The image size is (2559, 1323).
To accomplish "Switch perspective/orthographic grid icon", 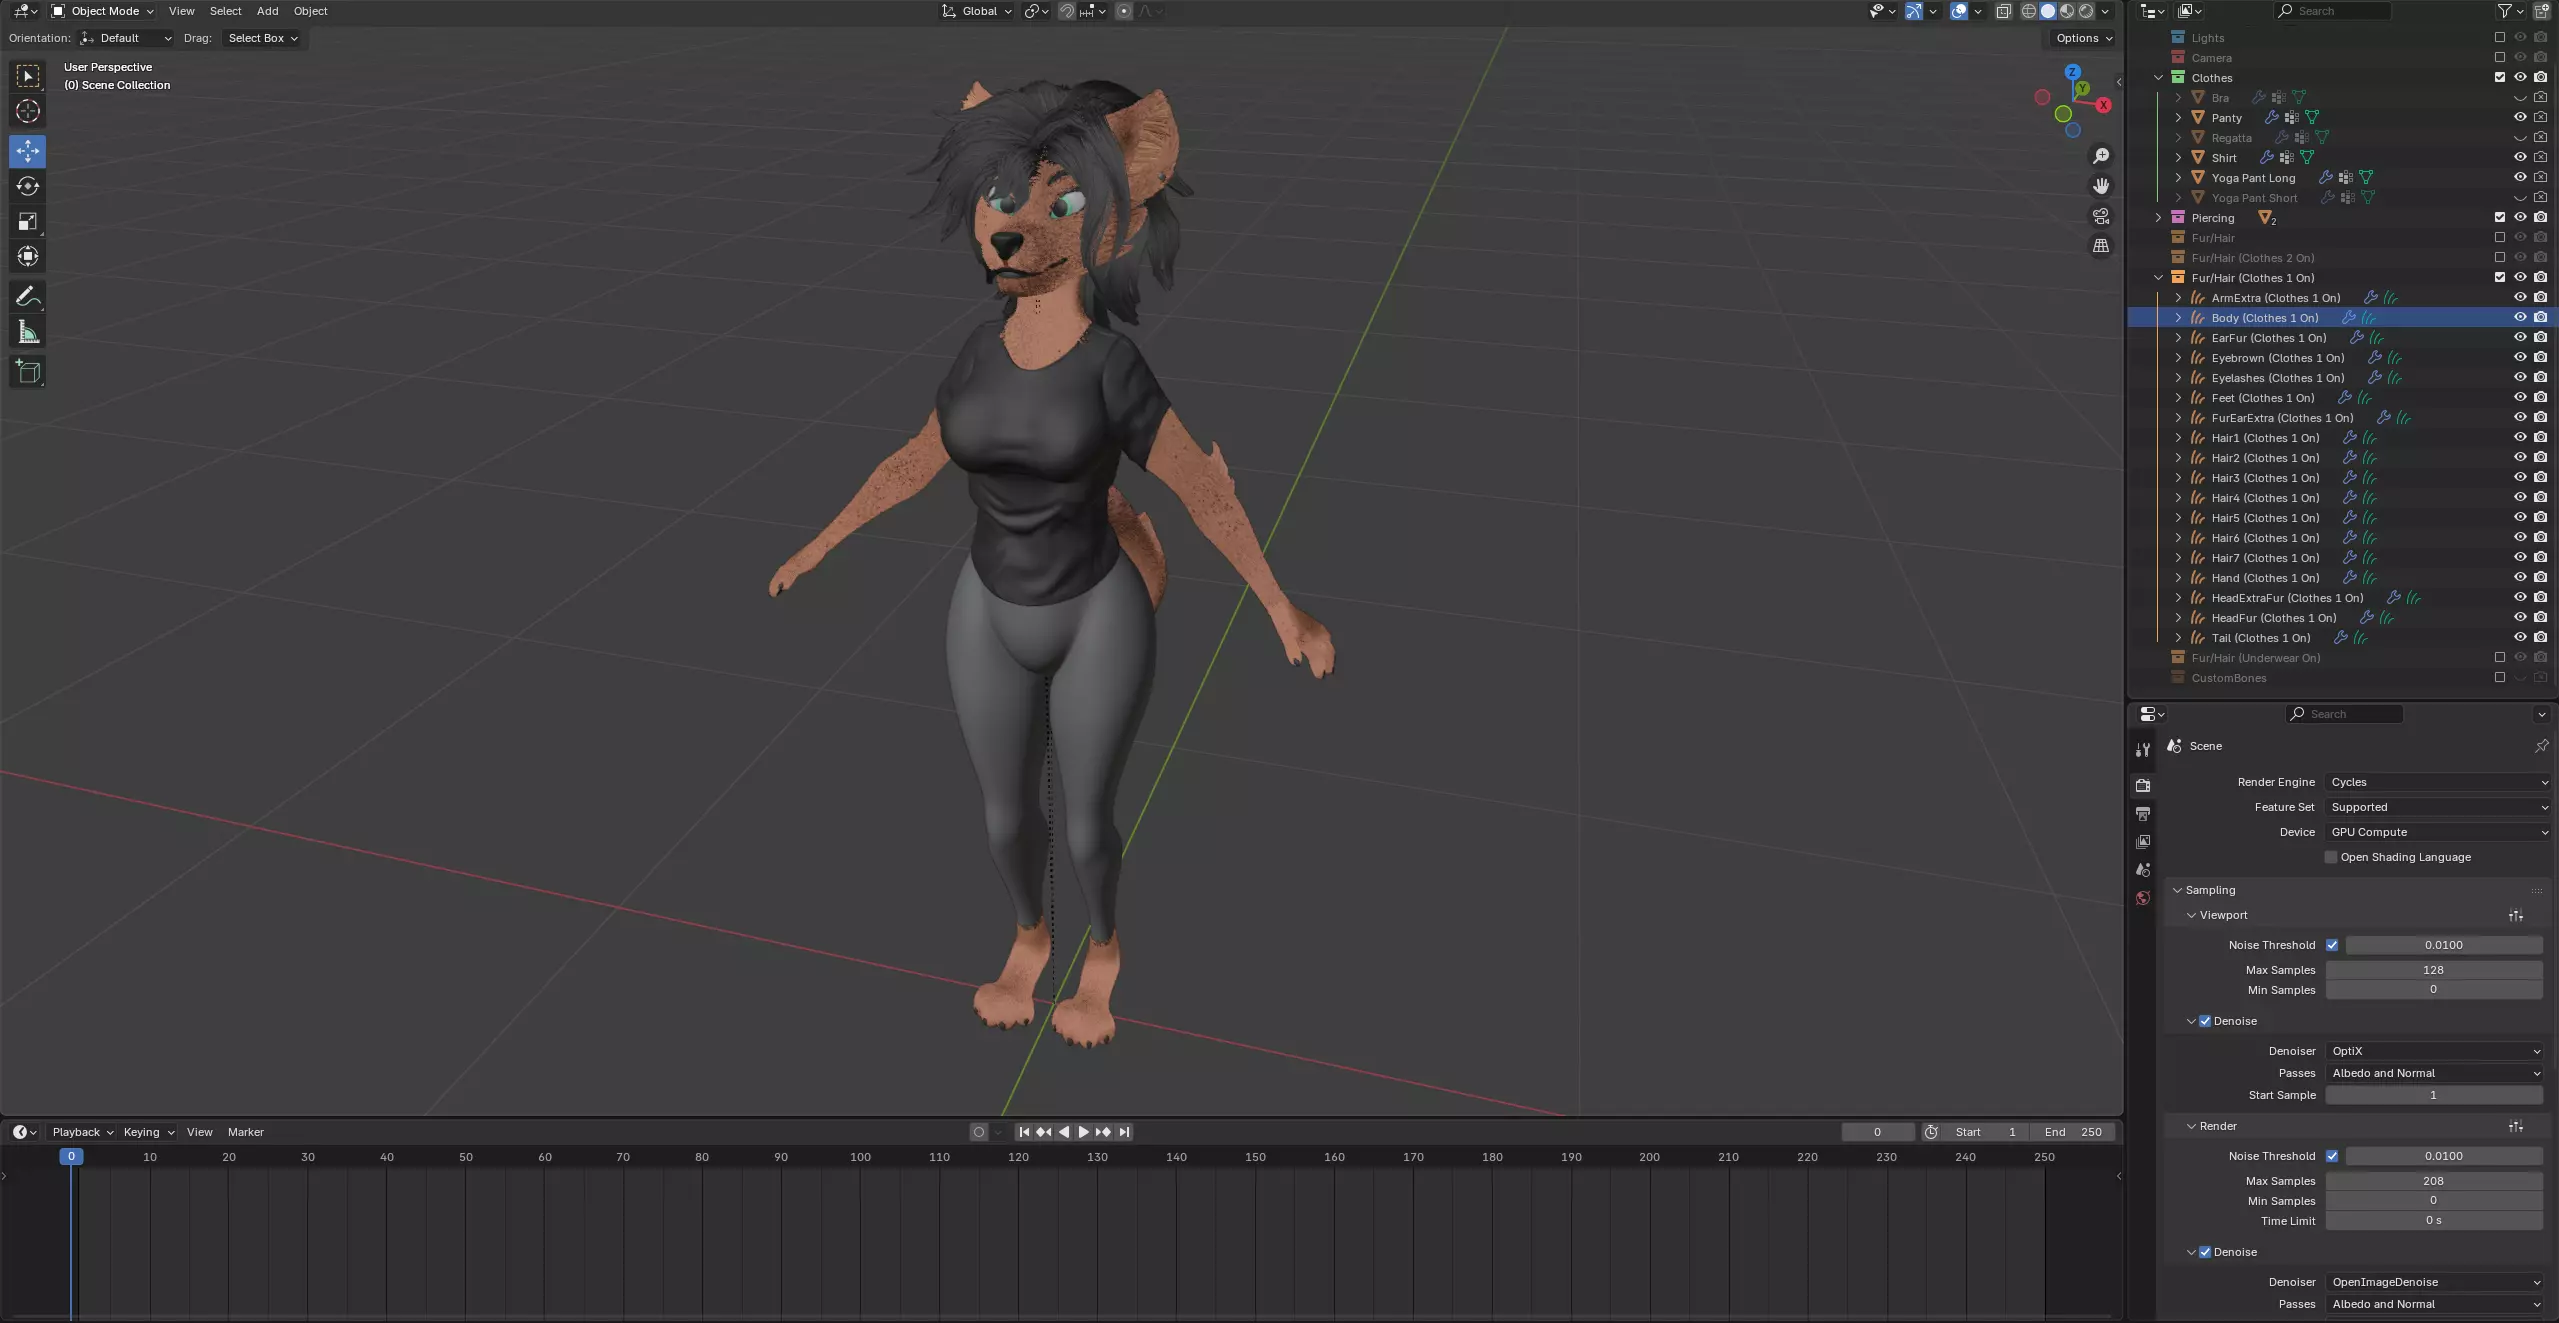I will [2101, 246].
